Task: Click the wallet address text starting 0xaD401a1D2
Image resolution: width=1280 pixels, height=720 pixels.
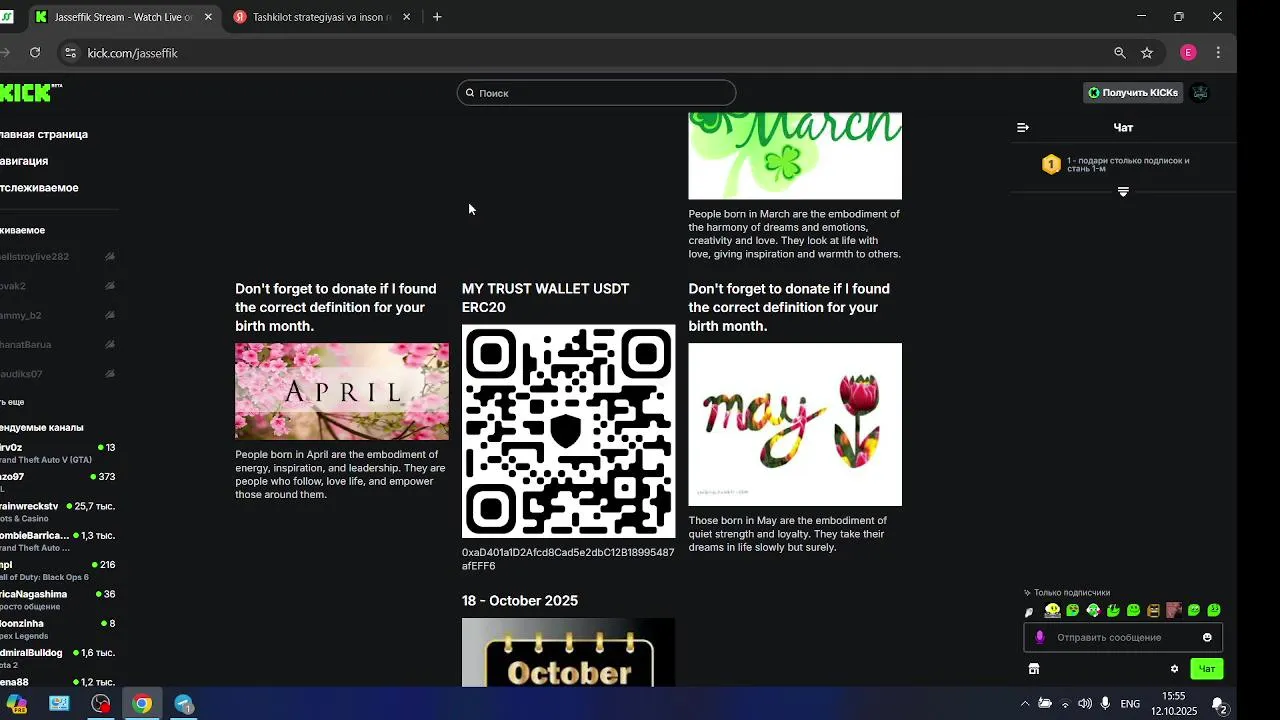Action: point(568,559)
